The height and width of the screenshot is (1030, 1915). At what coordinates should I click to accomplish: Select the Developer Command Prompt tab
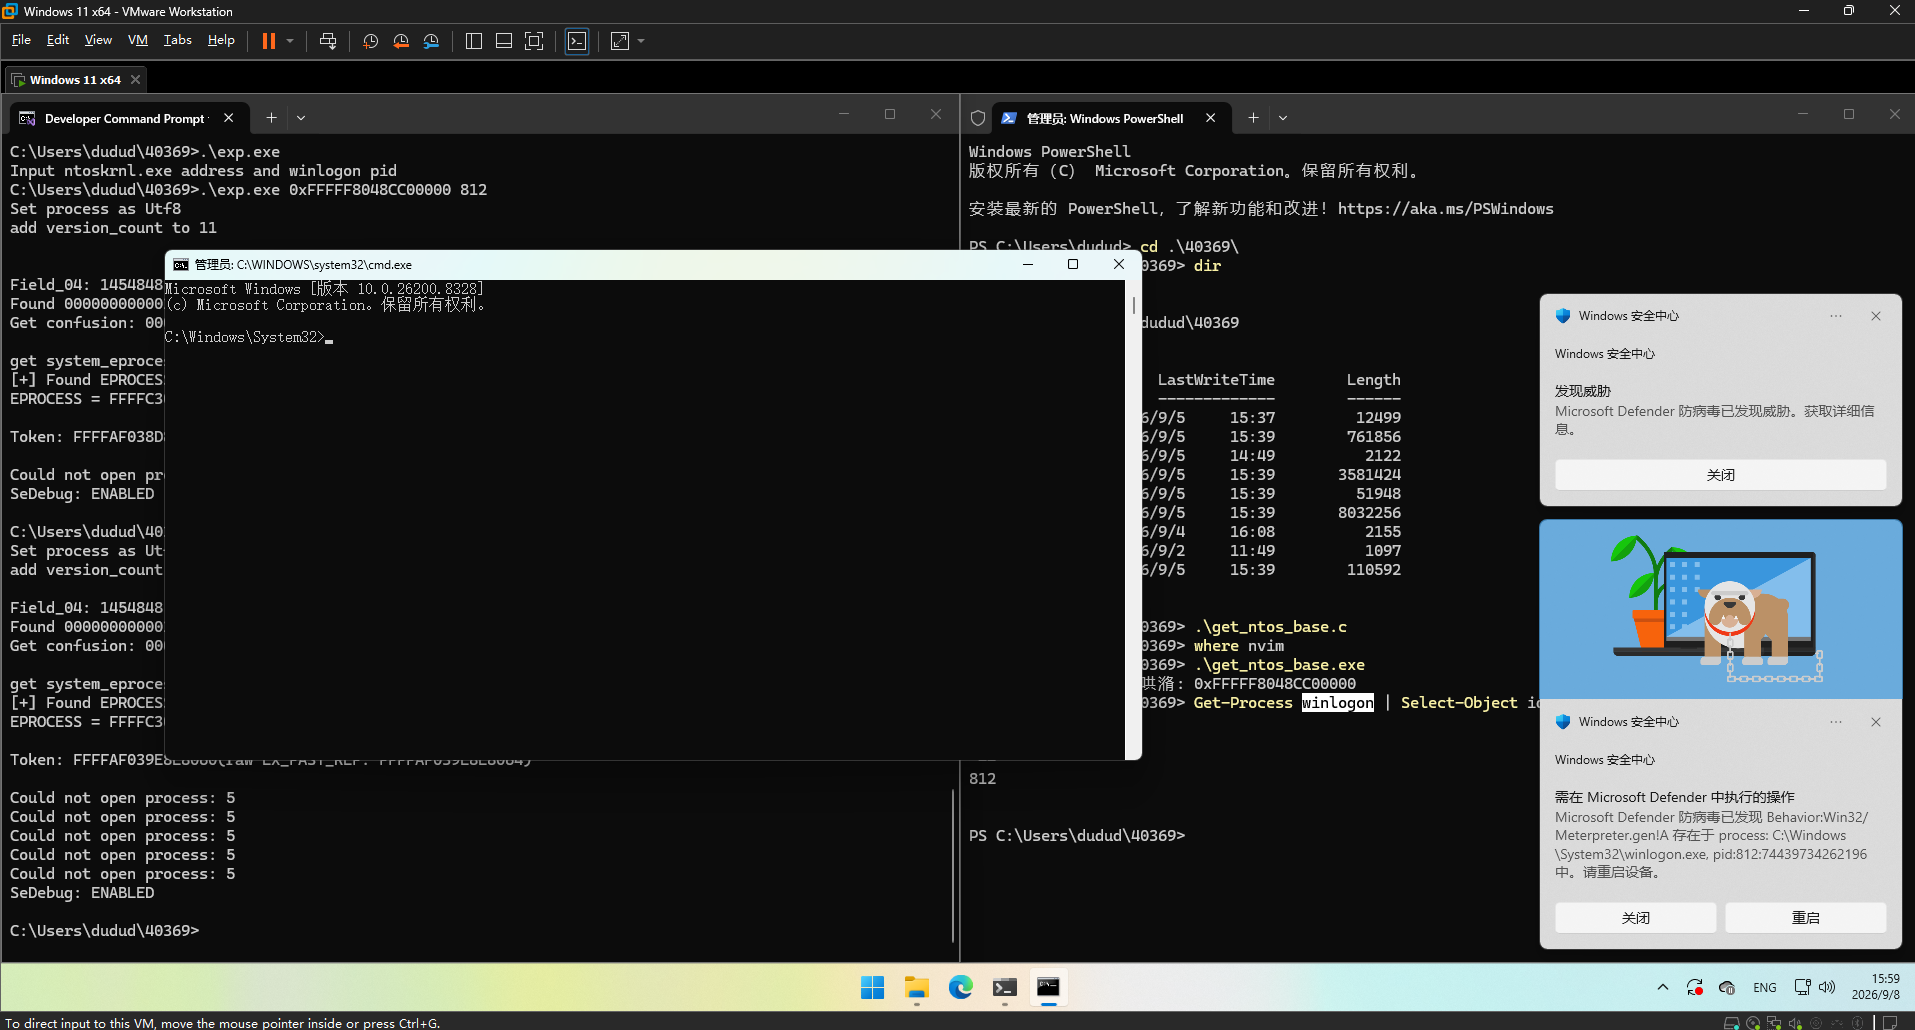(x=125, y=118)
